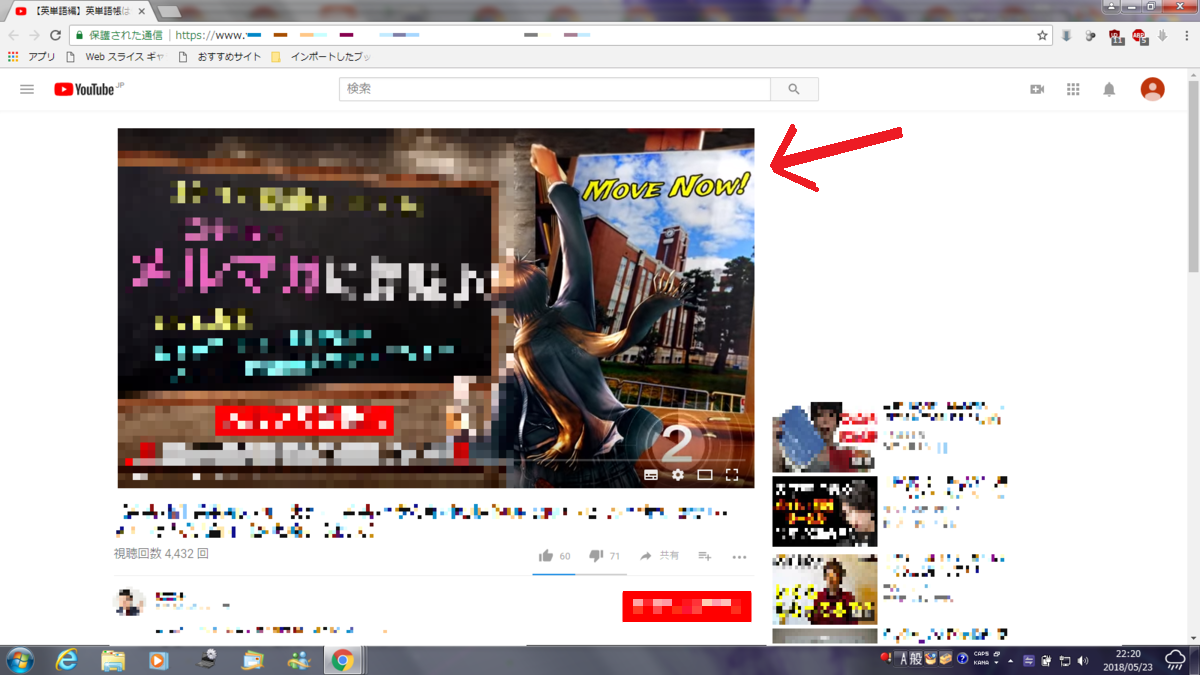Toggle subtitles on the video player
This screenshot has height=675, width=1200.
tap(651, 474)
